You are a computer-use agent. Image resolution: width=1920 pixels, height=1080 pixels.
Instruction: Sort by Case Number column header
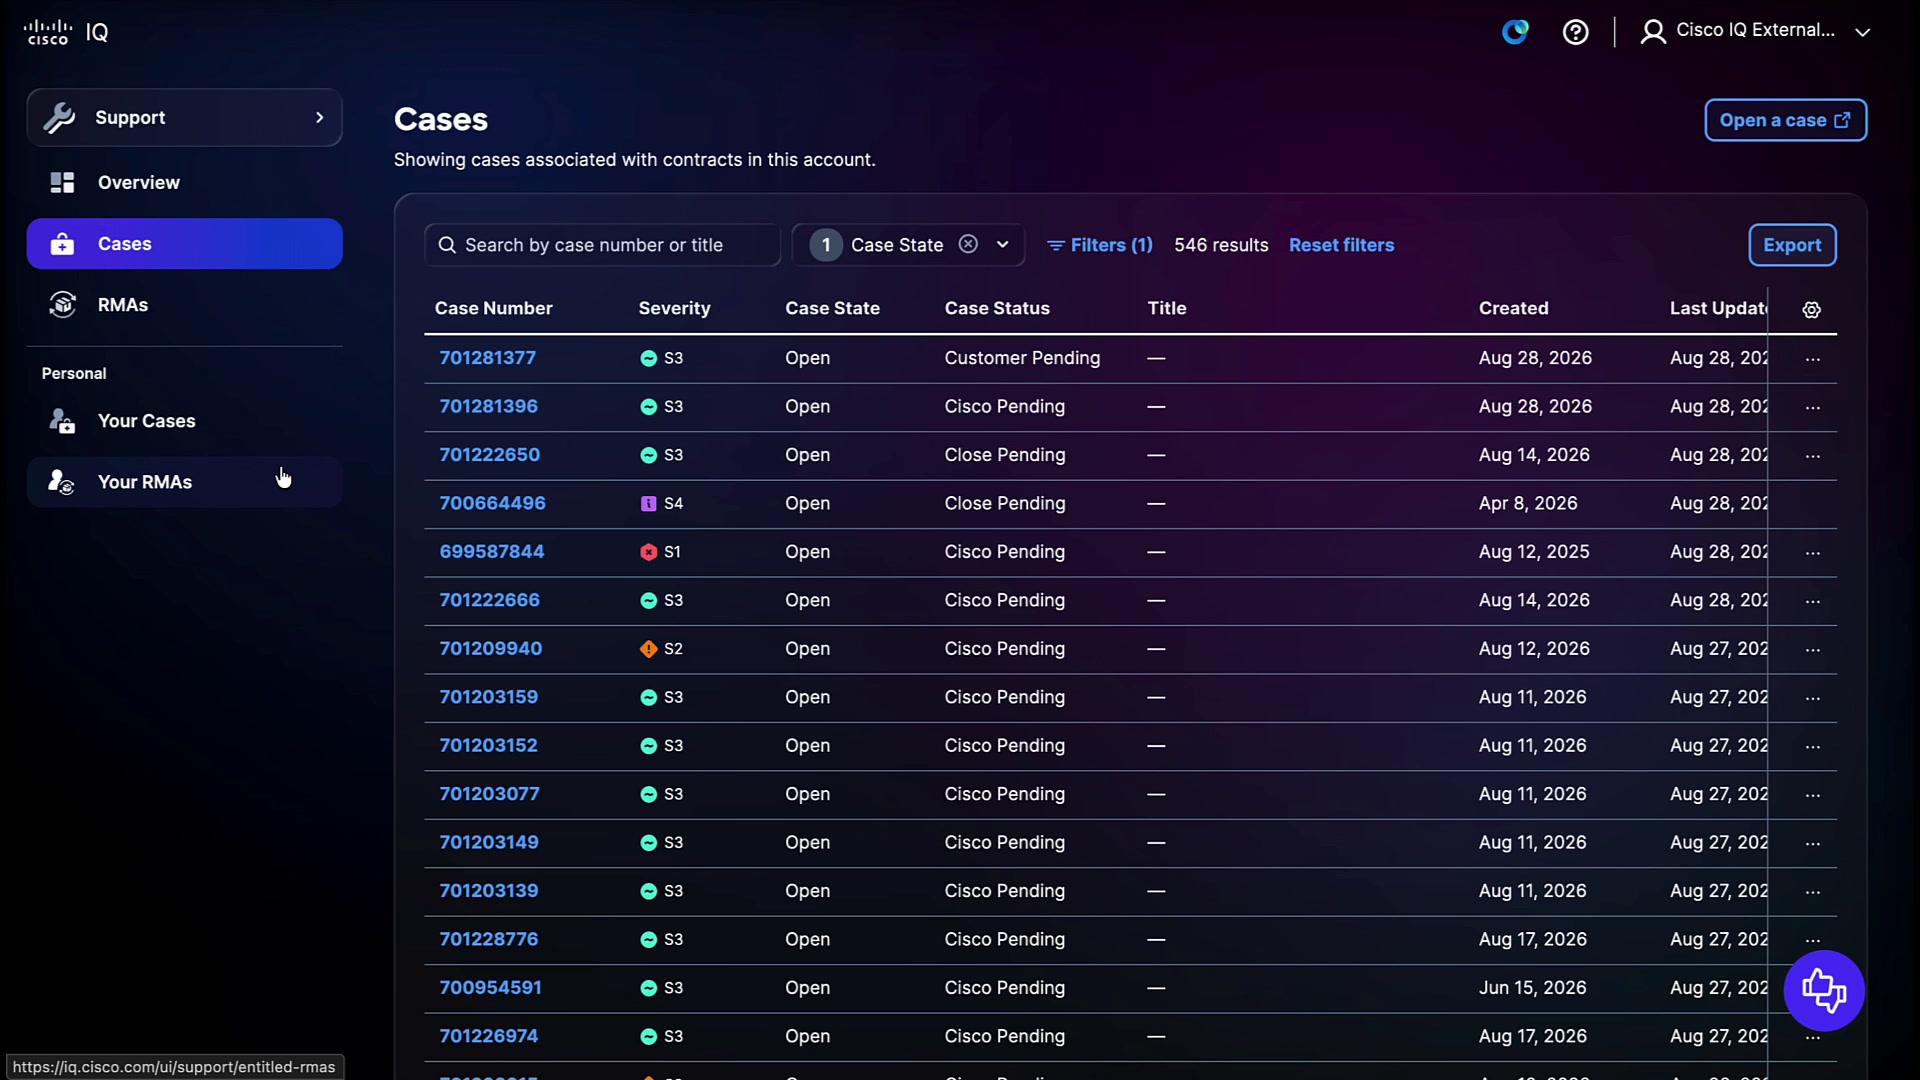(x=493, y=308)
